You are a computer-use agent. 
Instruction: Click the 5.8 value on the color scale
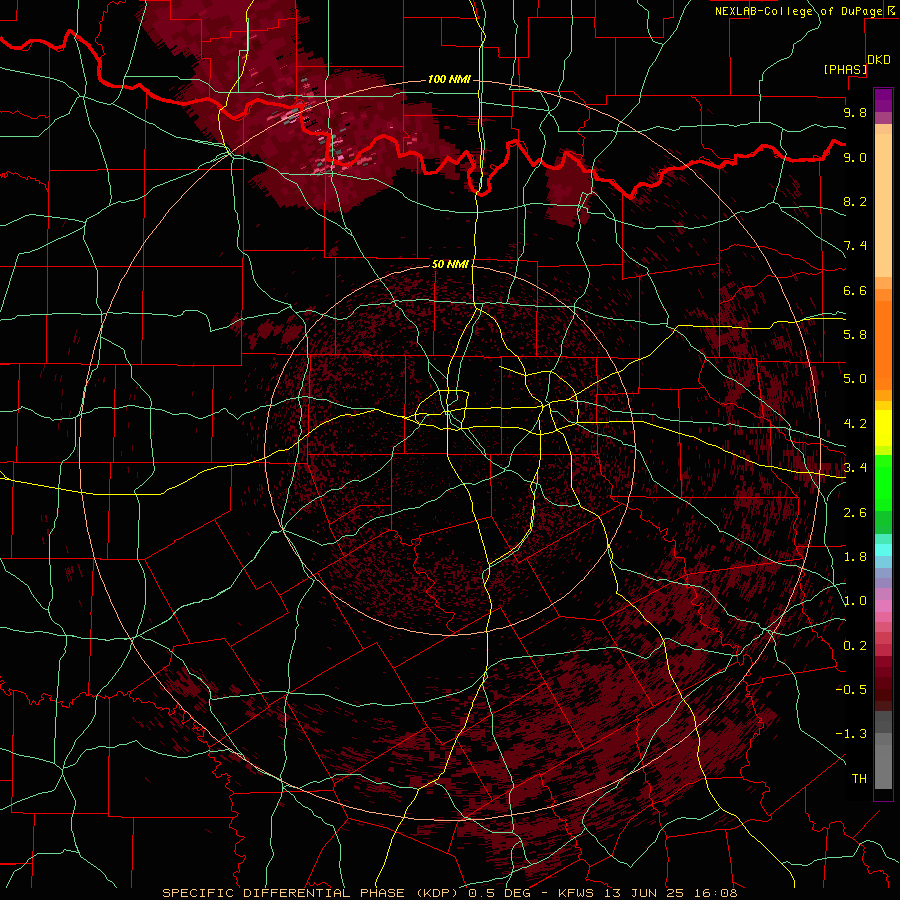coord(855,335)
